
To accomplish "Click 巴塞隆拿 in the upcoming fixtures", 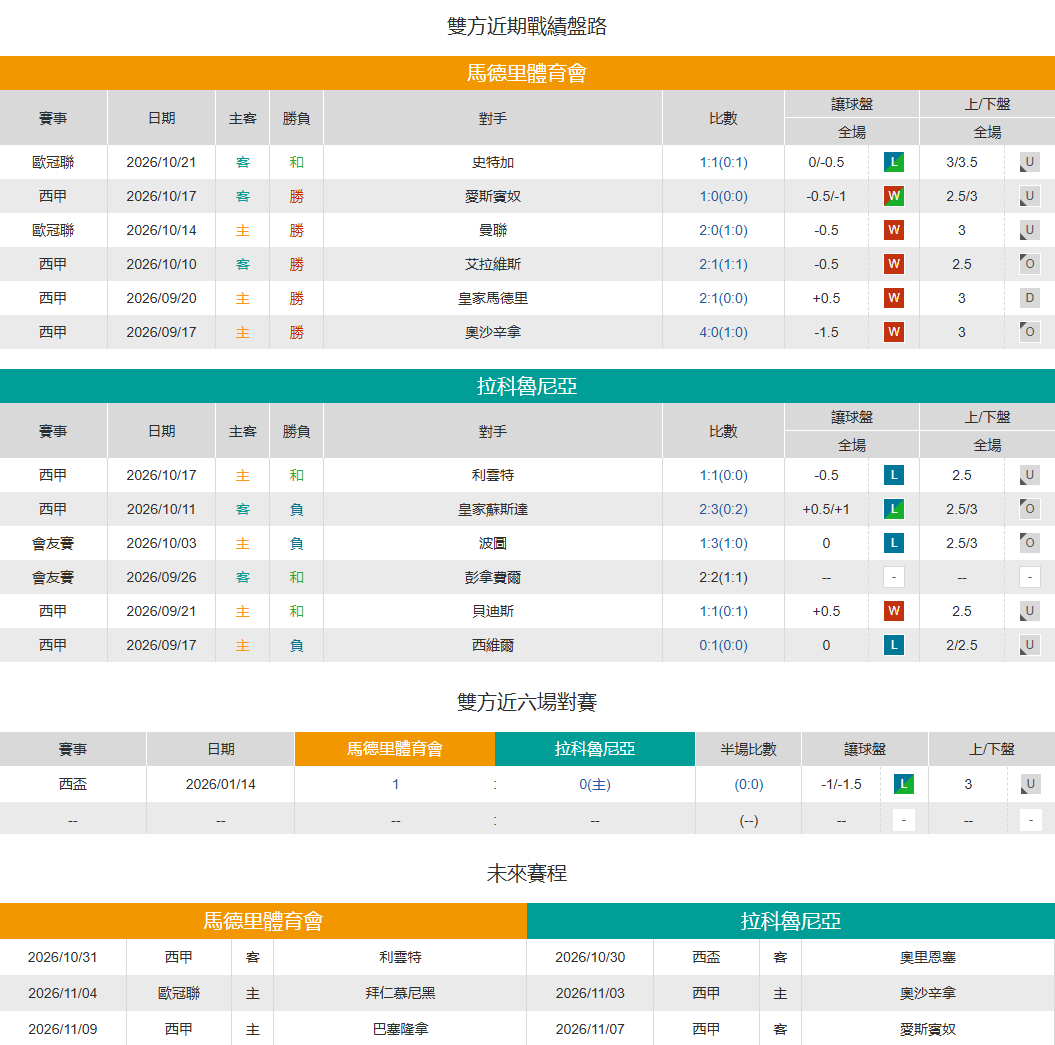I will click(x=400, y=1029).
